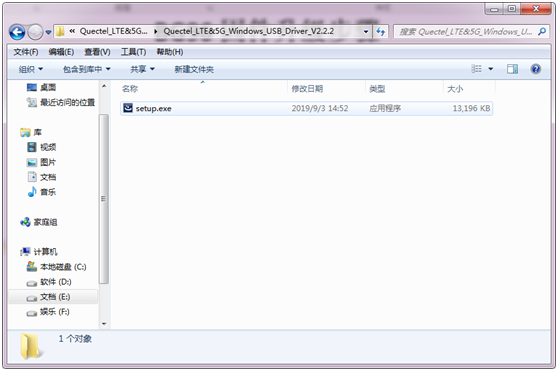Open the 查看(V) menu
The height and width of the screenshot is (371, 558).
97,52
